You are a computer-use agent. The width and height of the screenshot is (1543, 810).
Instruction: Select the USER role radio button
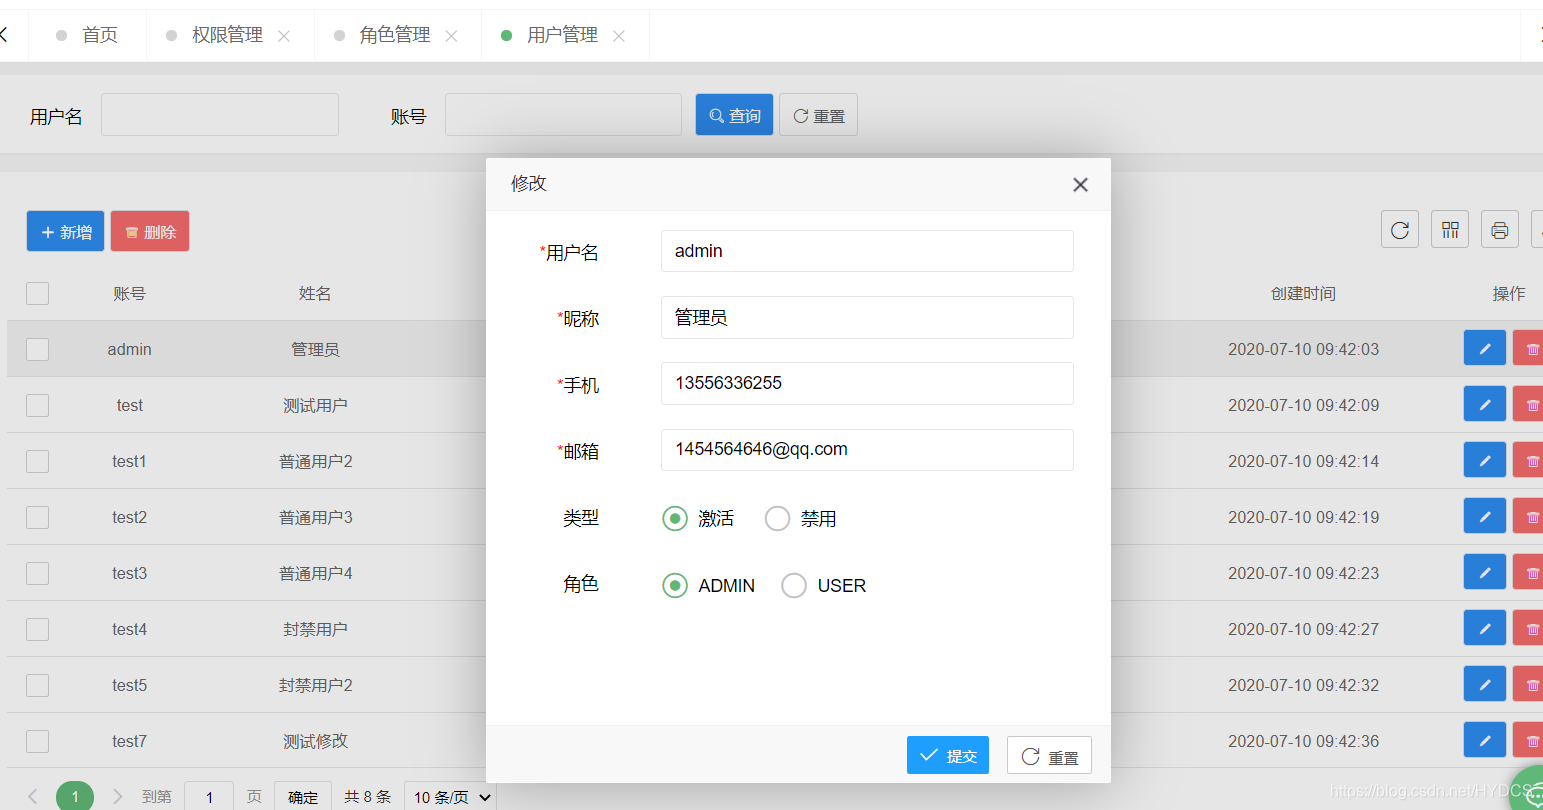pyautogui.click(x=793, y=585)
